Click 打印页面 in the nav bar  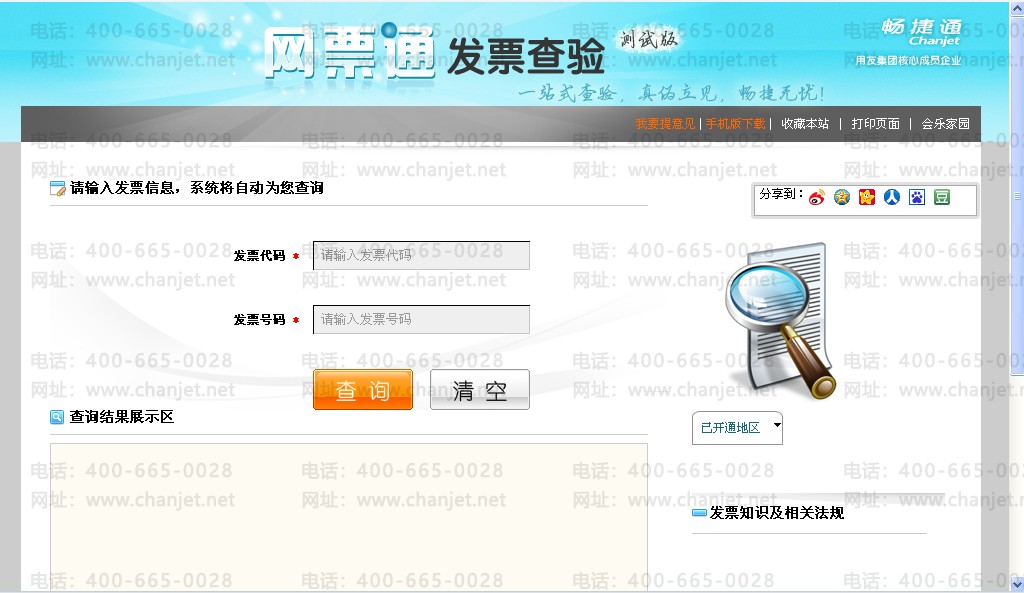pyautogui.click(x=875, y=123)
